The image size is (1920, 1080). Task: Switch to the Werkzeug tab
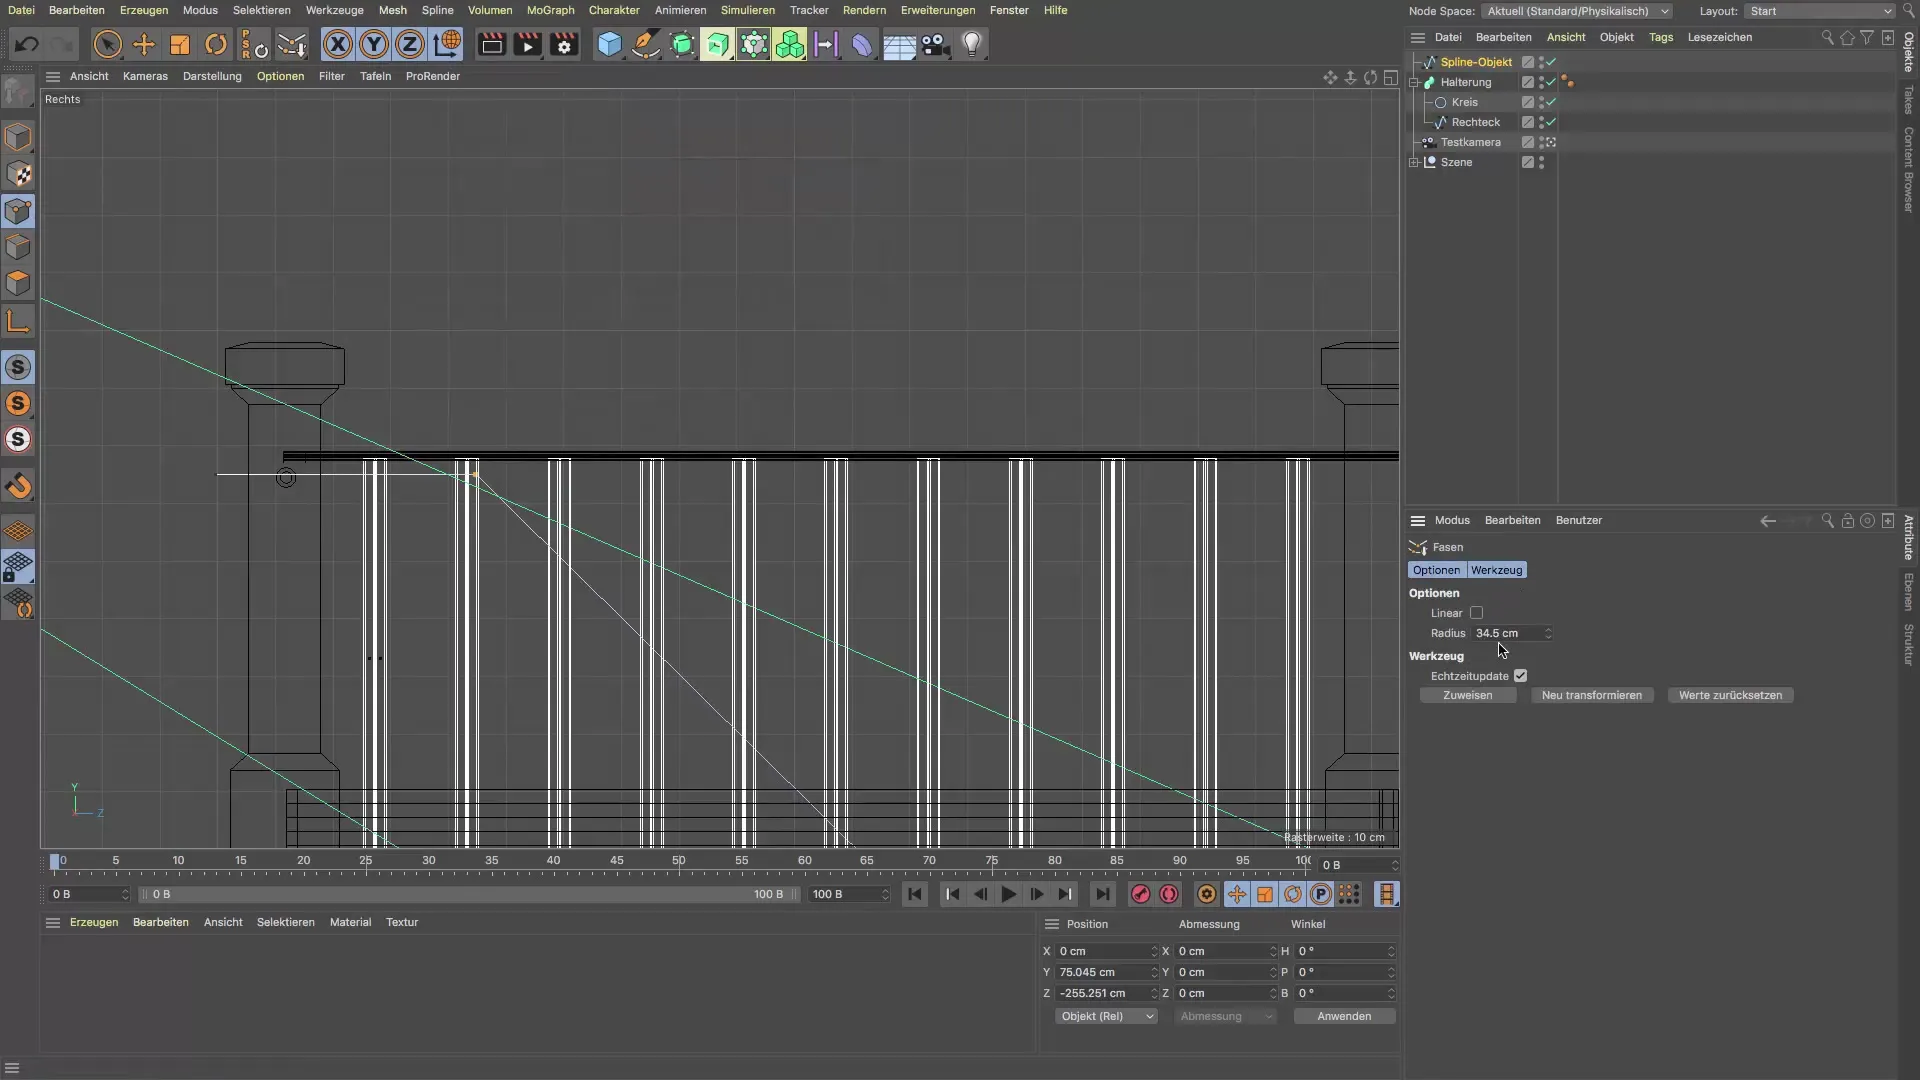point(1496,570)
